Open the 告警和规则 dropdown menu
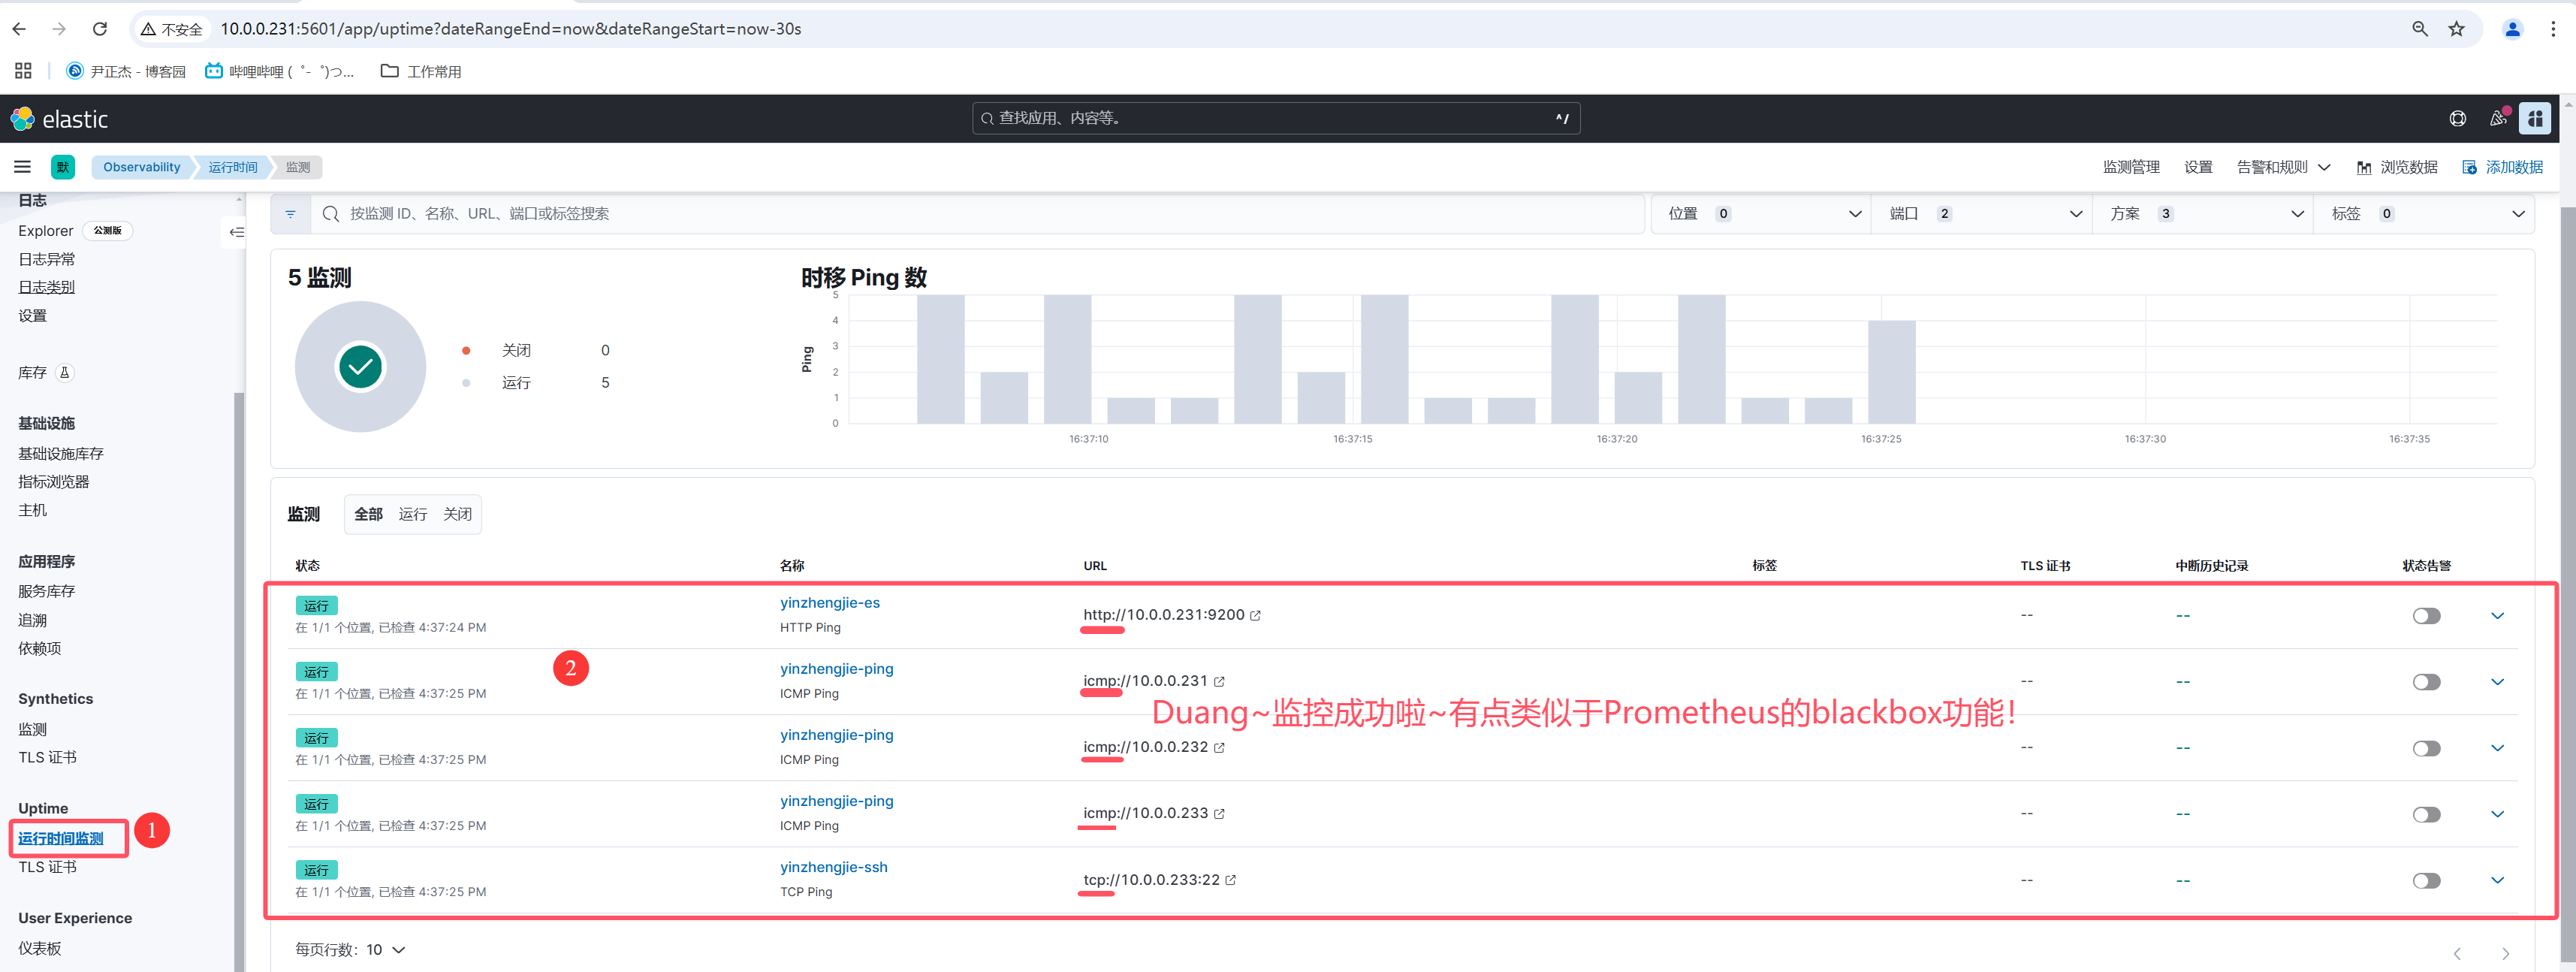 tap(2283, 167)
